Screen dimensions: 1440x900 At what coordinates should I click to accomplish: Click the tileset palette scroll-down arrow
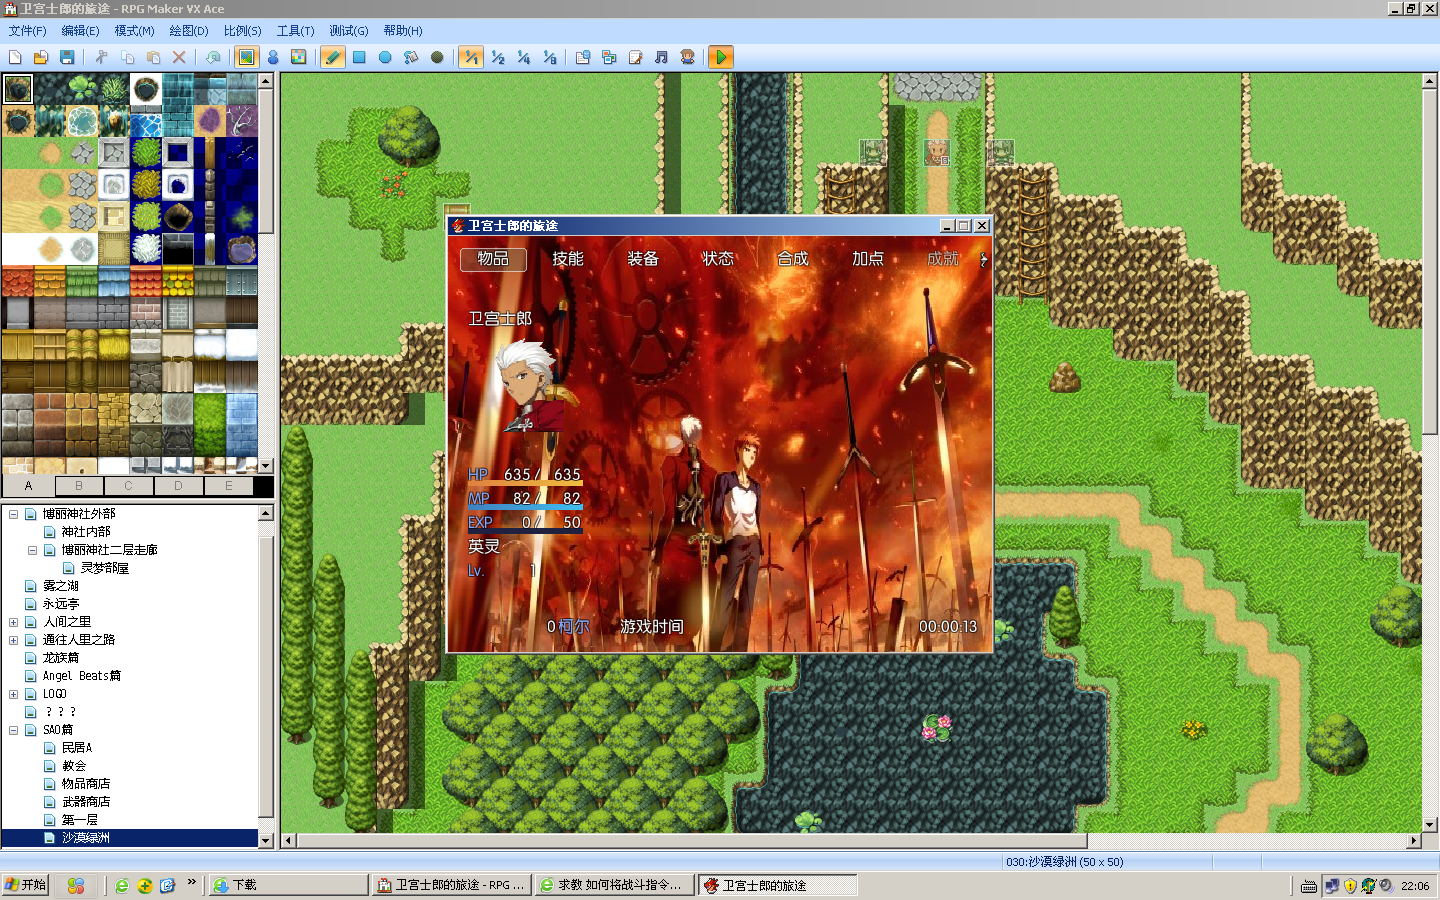click(266, 466)
